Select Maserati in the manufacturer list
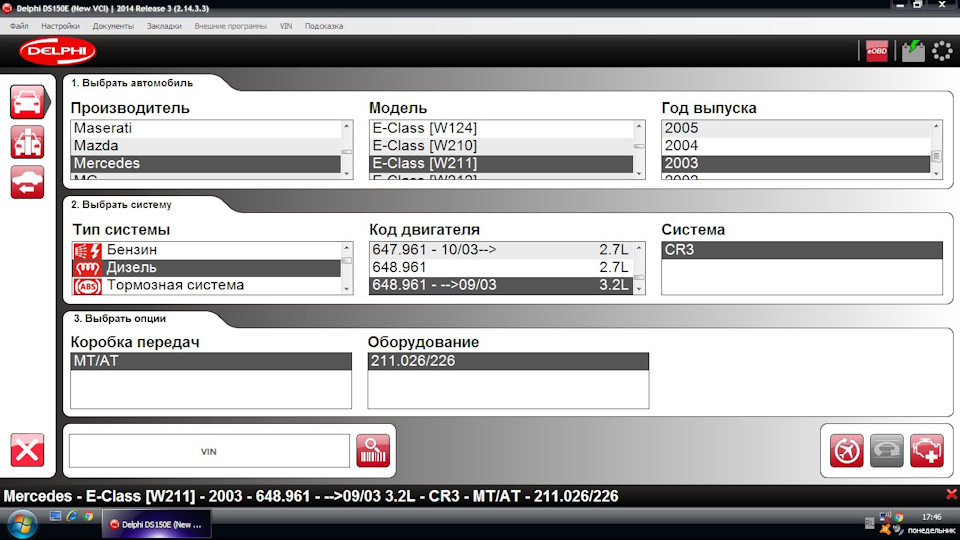960x540 pixels. (x=206, y=128)
